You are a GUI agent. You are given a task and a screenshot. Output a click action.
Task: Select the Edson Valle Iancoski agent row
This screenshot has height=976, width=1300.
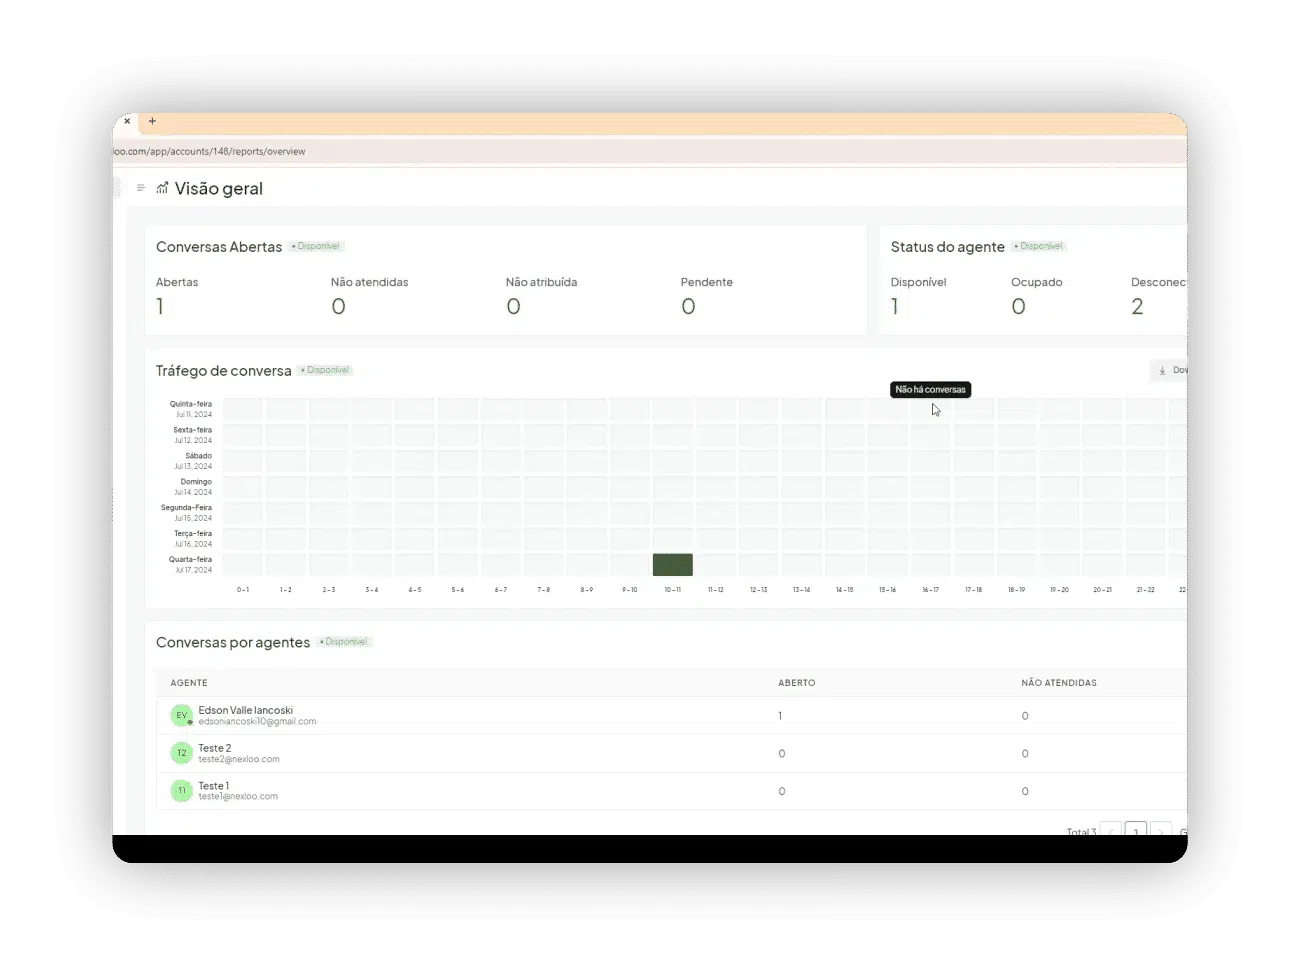click(671, 716)
